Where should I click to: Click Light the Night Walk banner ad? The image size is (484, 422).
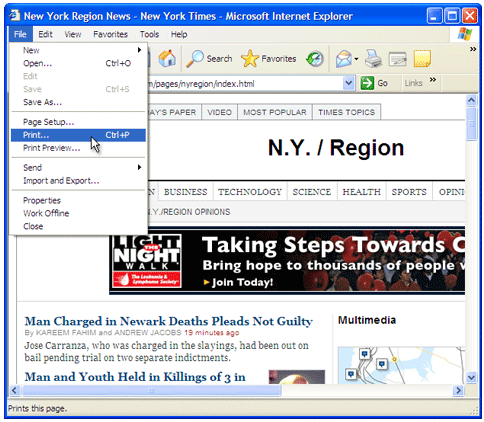coord(287,261)
